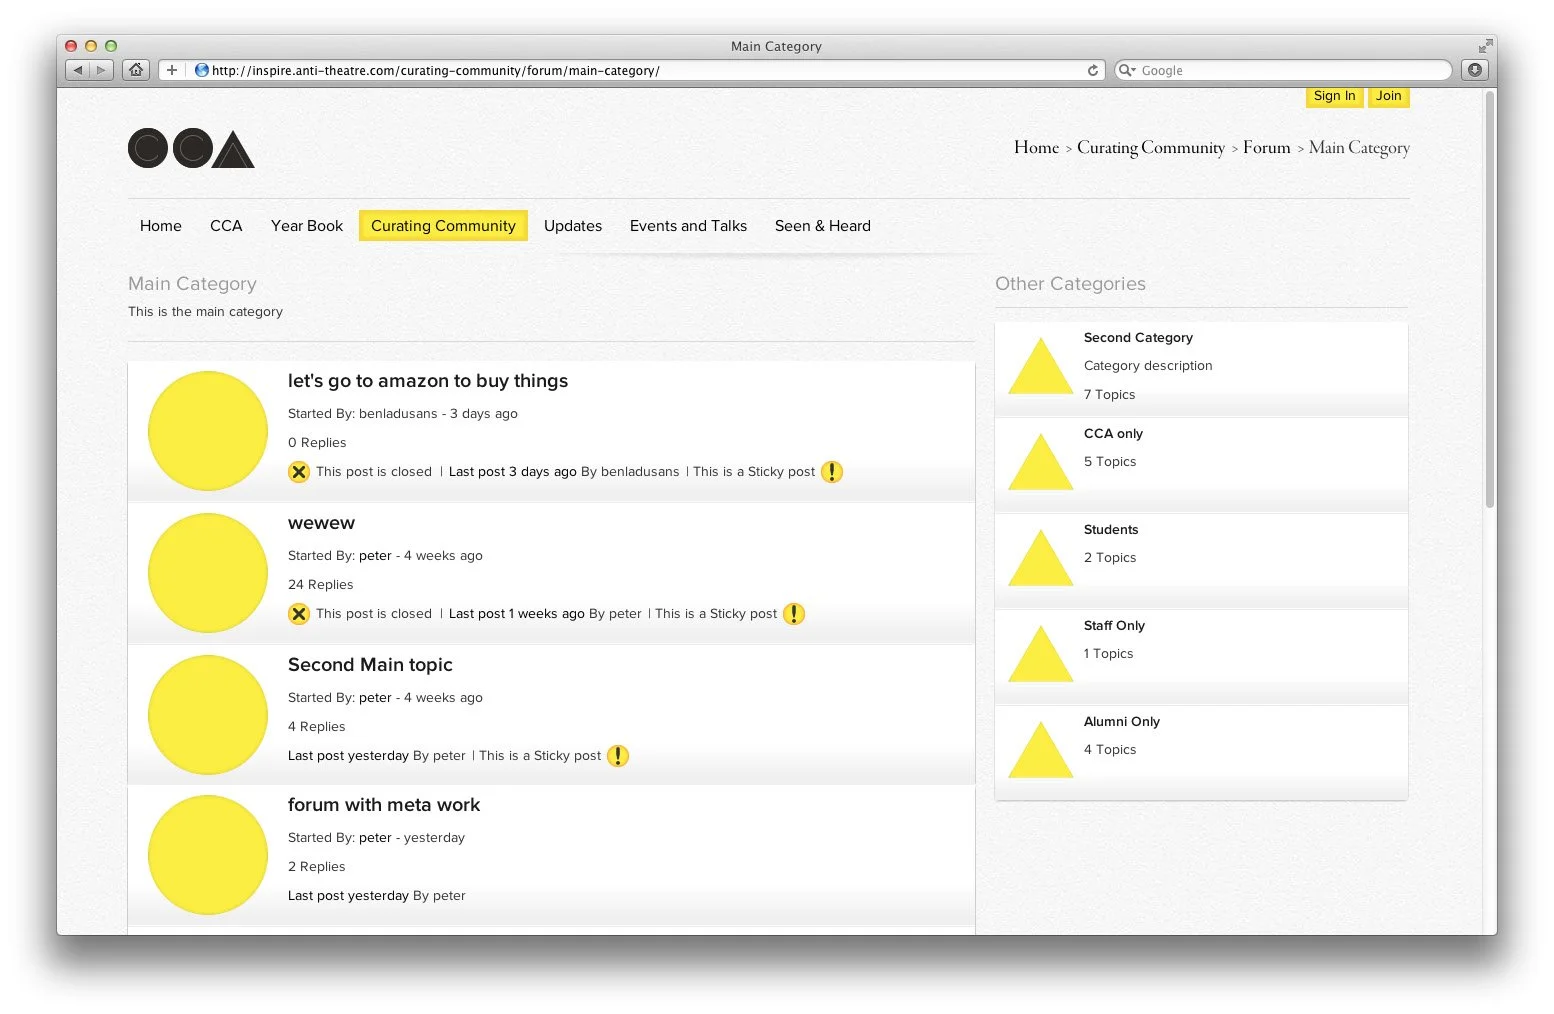Reload the page with the refresh icon

click(1093, 70)
